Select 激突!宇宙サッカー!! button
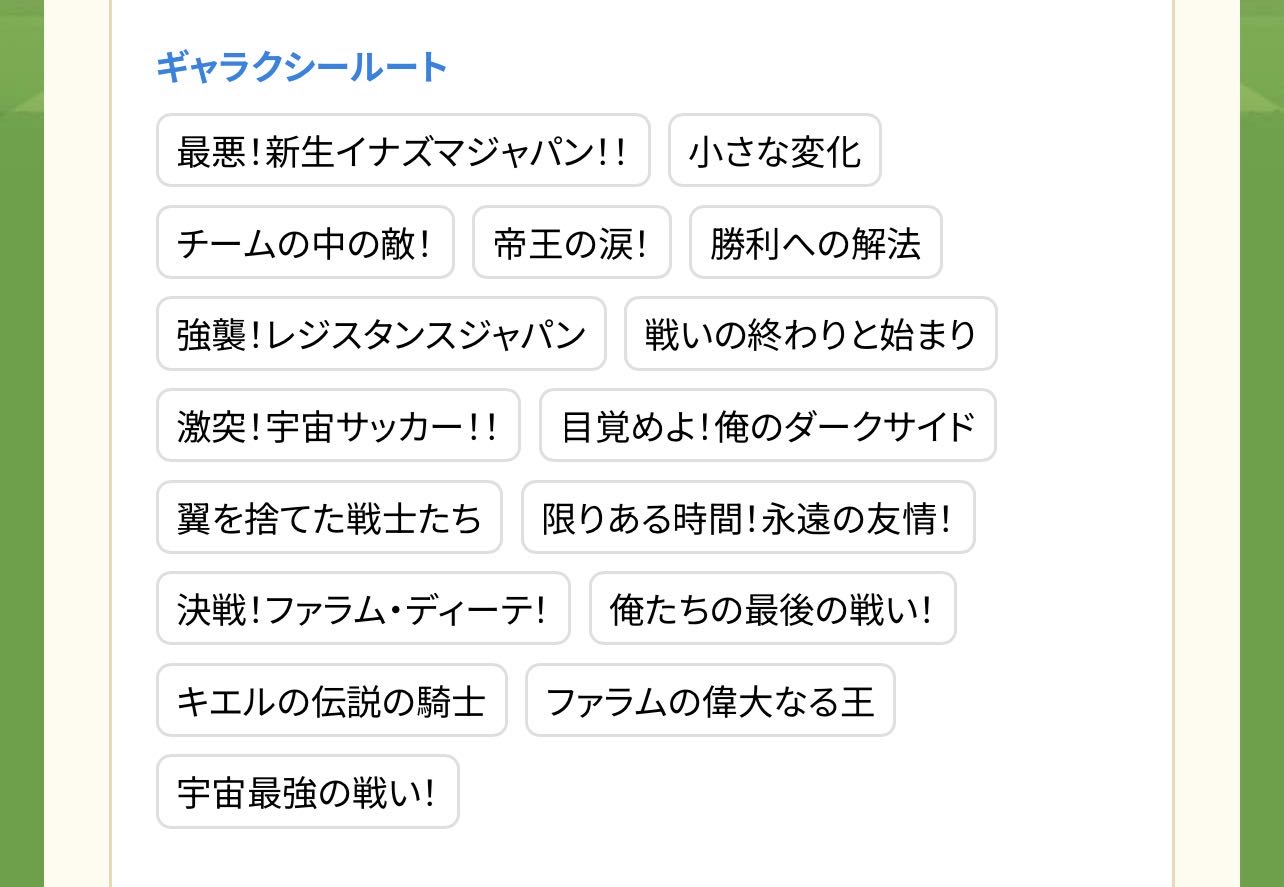This screenshot has width=1284, height=887. click(338, 425)
